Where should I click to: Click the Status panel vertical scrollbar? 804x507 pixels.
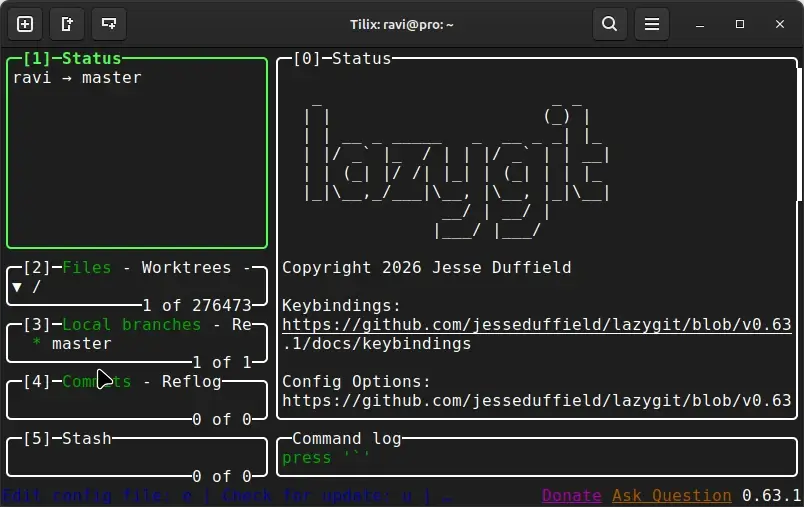click(x=799, y=134)
